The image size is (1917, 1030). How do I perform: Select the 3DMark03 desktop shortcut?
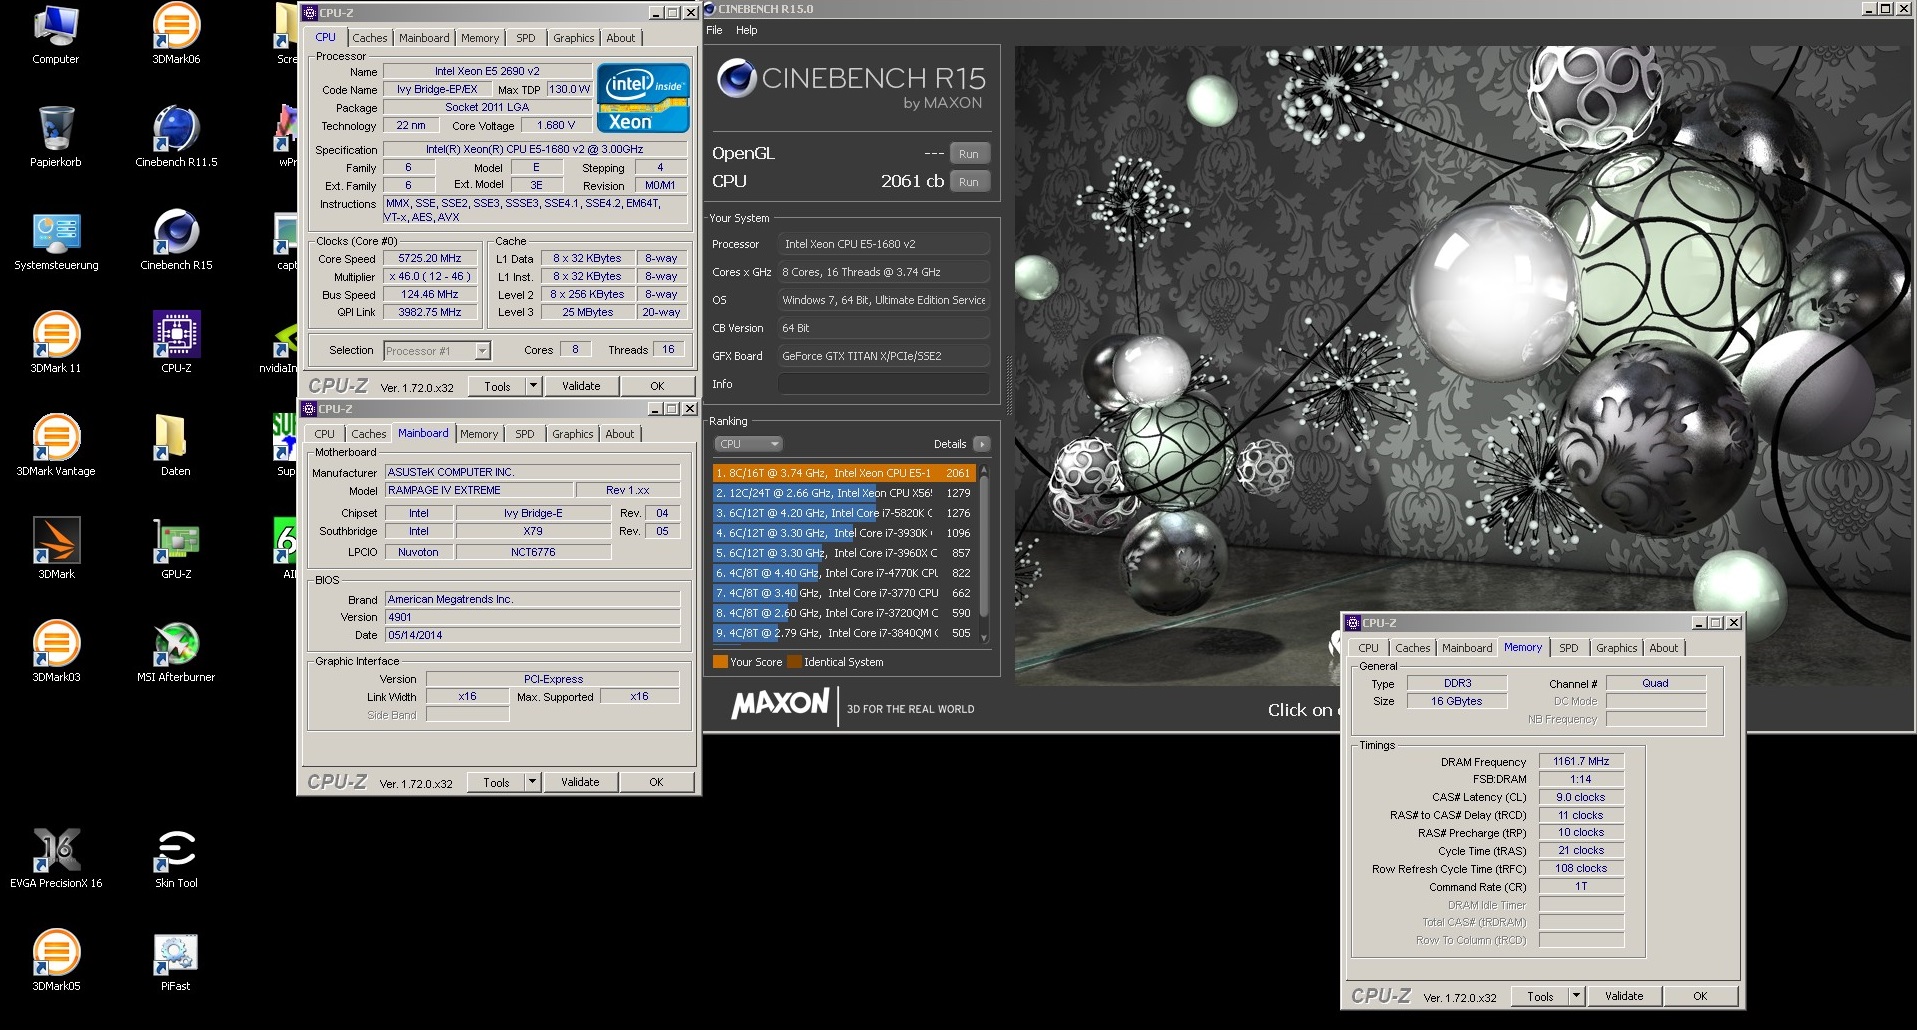coord(56,652)
